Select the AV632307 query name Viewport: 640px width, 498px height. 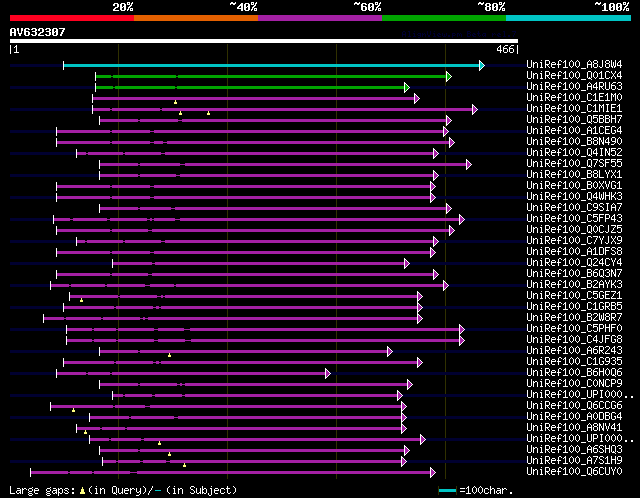click(38, 32)
